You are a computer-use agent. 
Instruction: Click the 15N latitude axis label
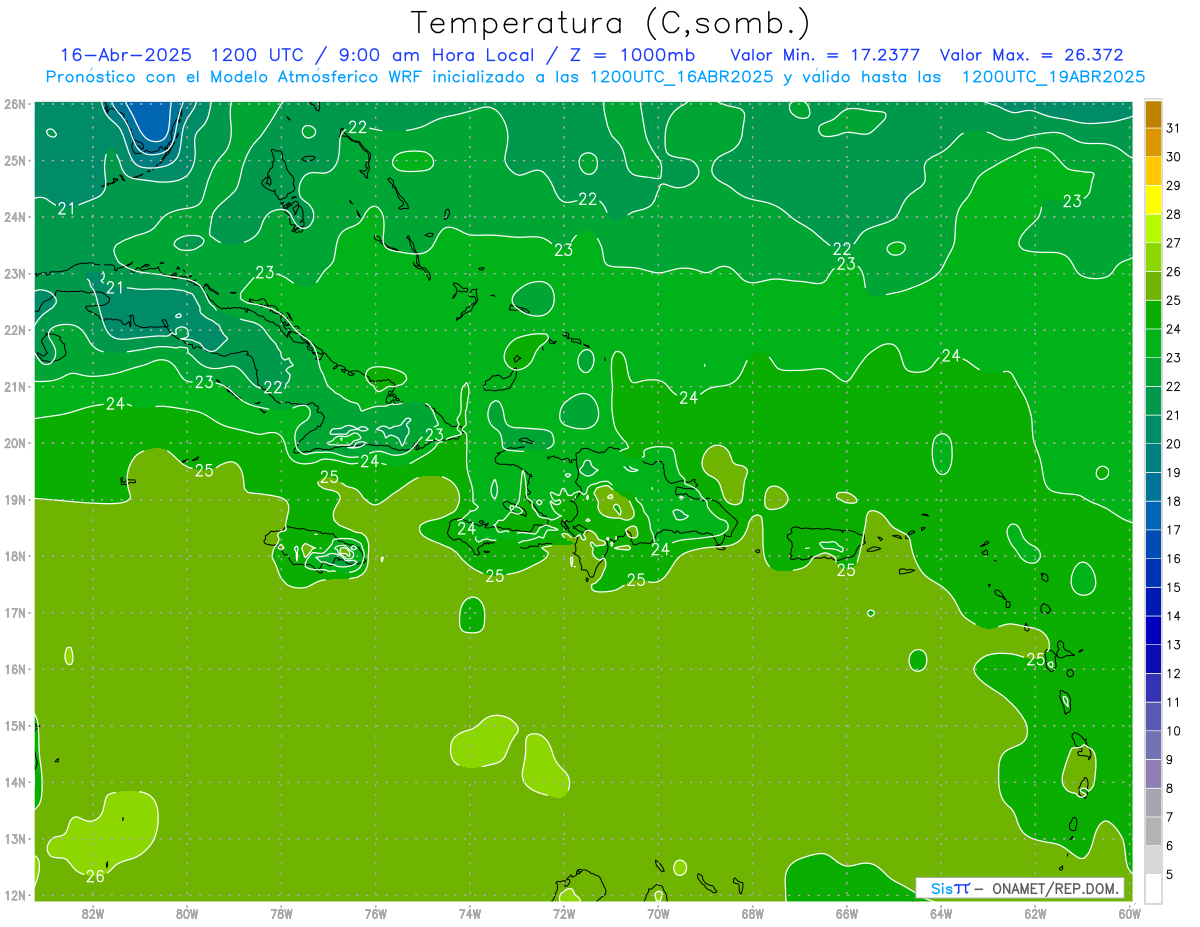tap(15, 726)
